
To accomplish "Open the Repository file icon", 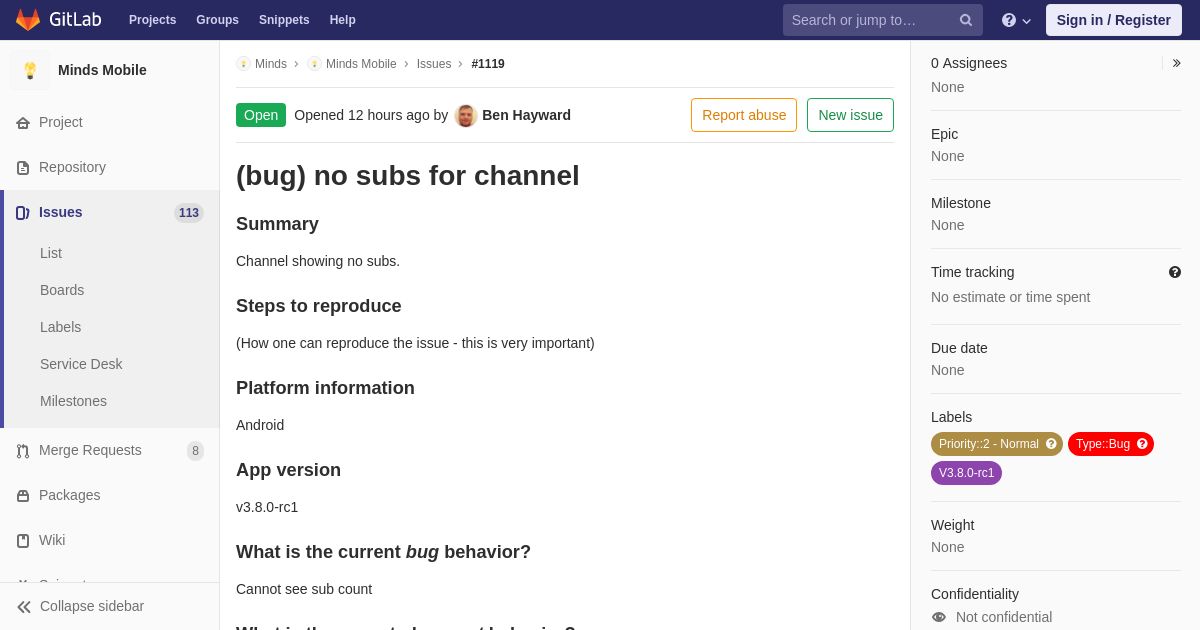I will [x=23, y=168].
